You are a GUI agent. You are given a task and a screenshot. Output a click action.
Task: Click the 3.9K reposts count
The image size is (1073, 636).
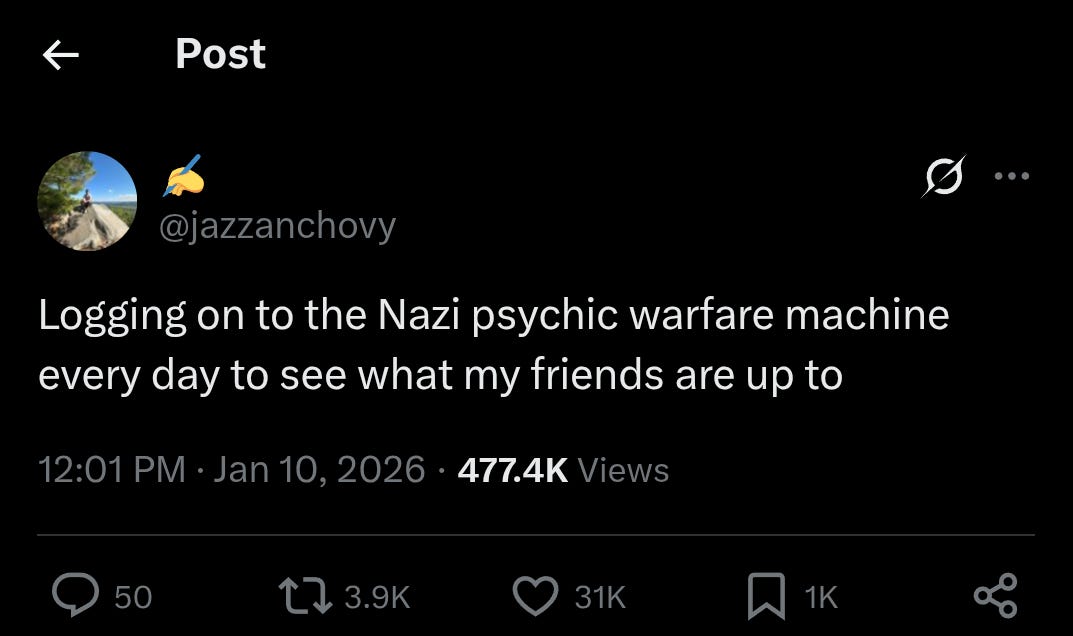(377, 597)
